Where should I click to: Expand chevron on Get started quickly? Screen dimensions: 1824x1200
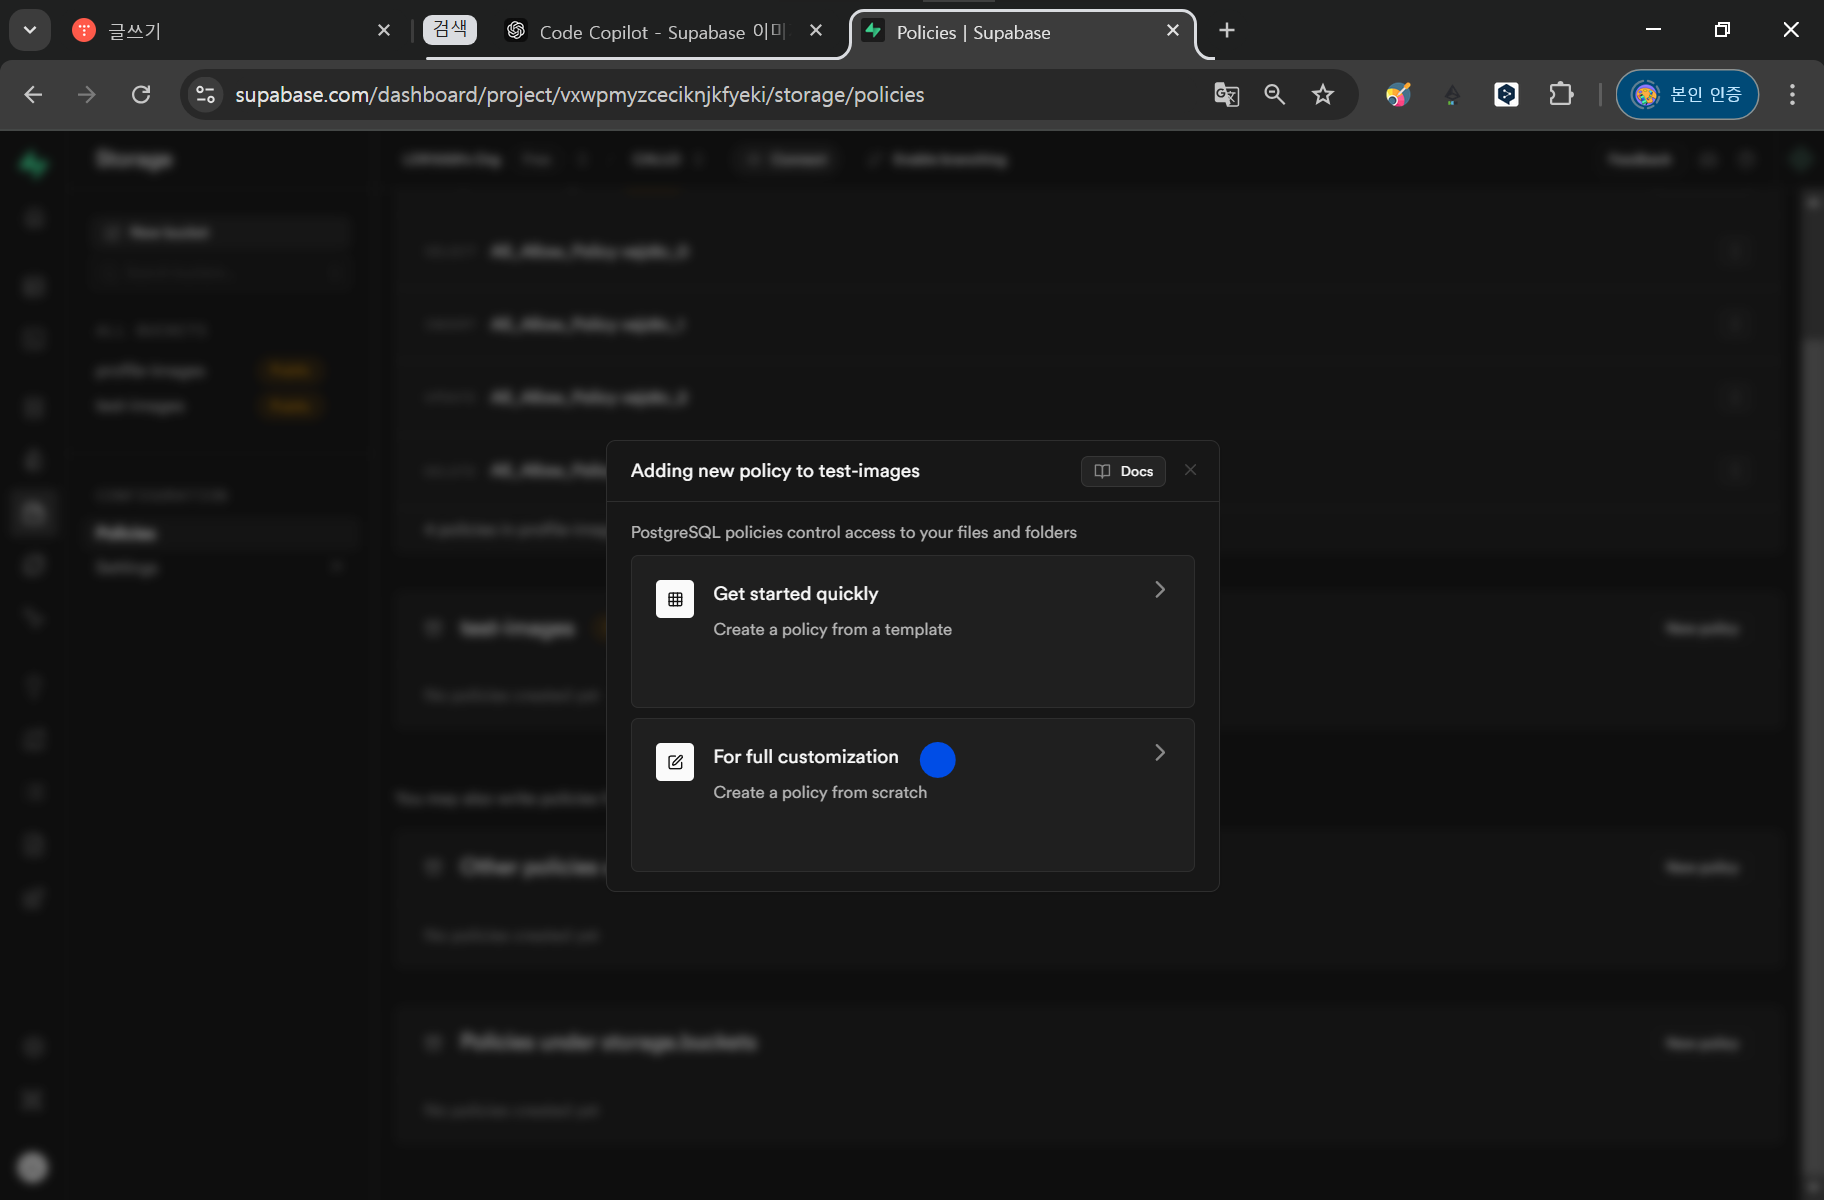(1160, 590)
